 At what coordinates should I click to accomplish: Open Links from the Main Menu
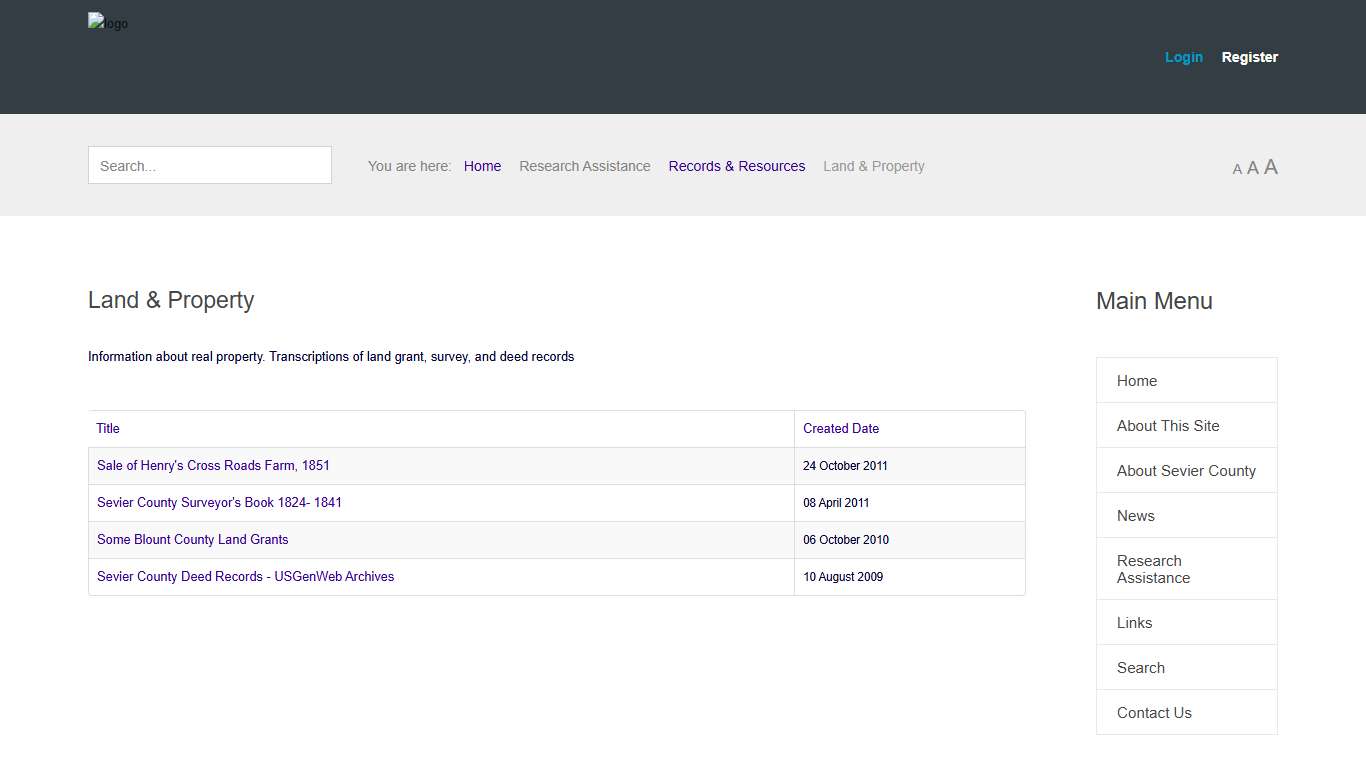coord(1134,623)
